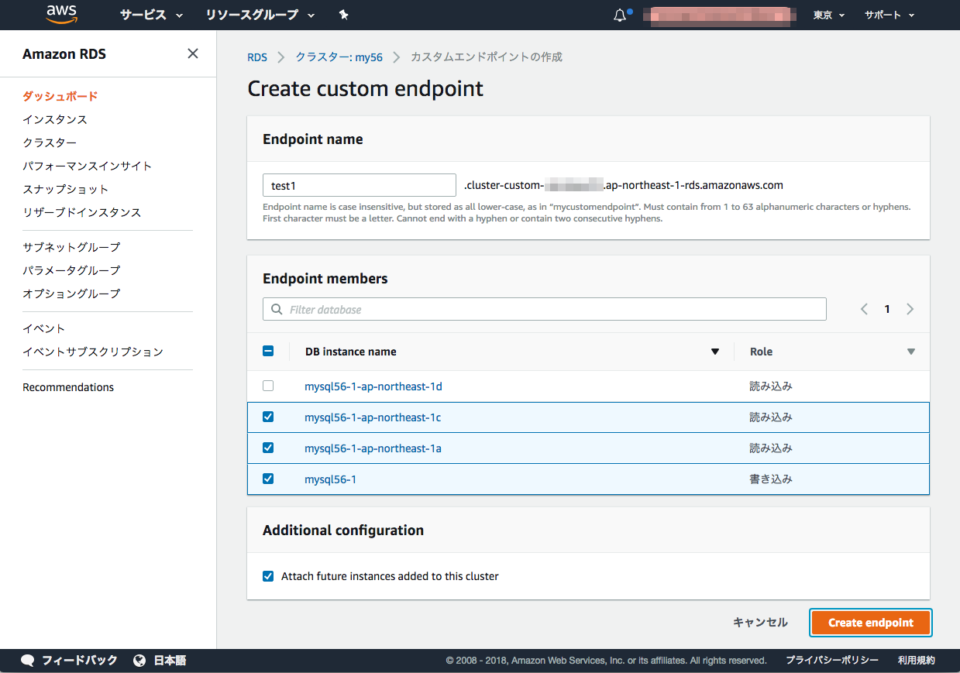This screenshot has width=960, height=673.
Task: Click the キャンセル button
Action: click(760, 623)
